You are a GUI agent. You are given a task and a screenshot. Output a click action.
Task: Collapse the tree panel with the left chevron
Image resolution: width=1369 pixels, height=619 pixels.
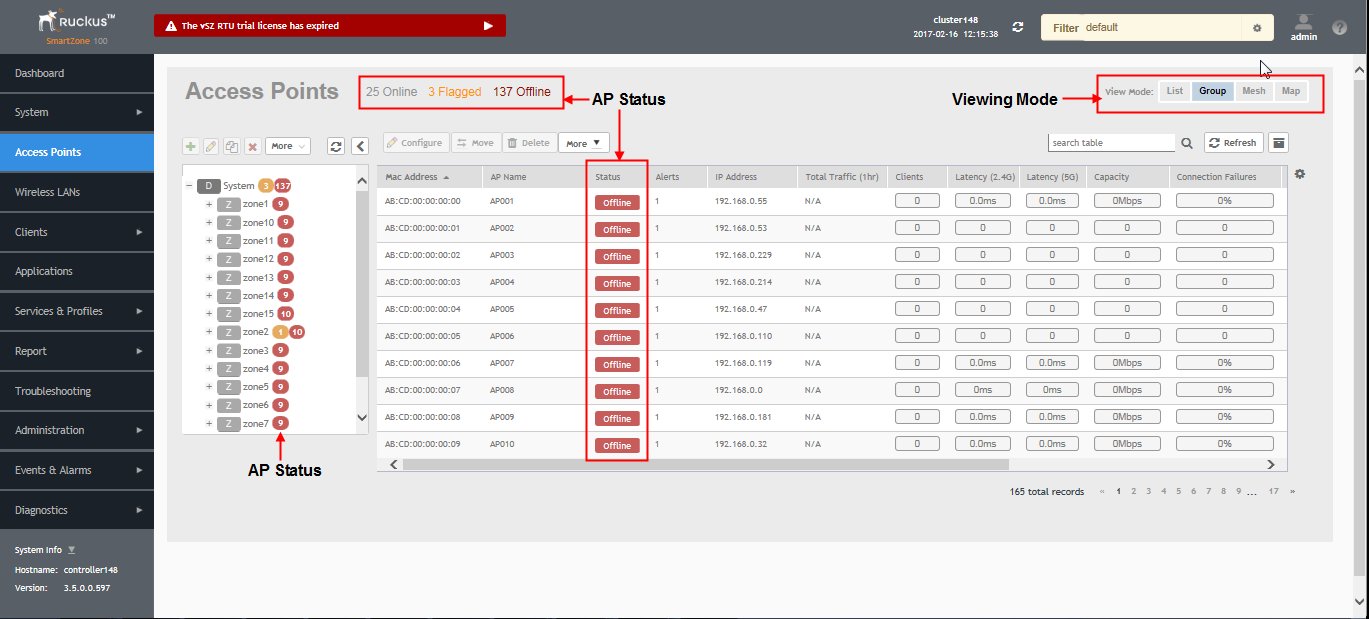(361, 146)
